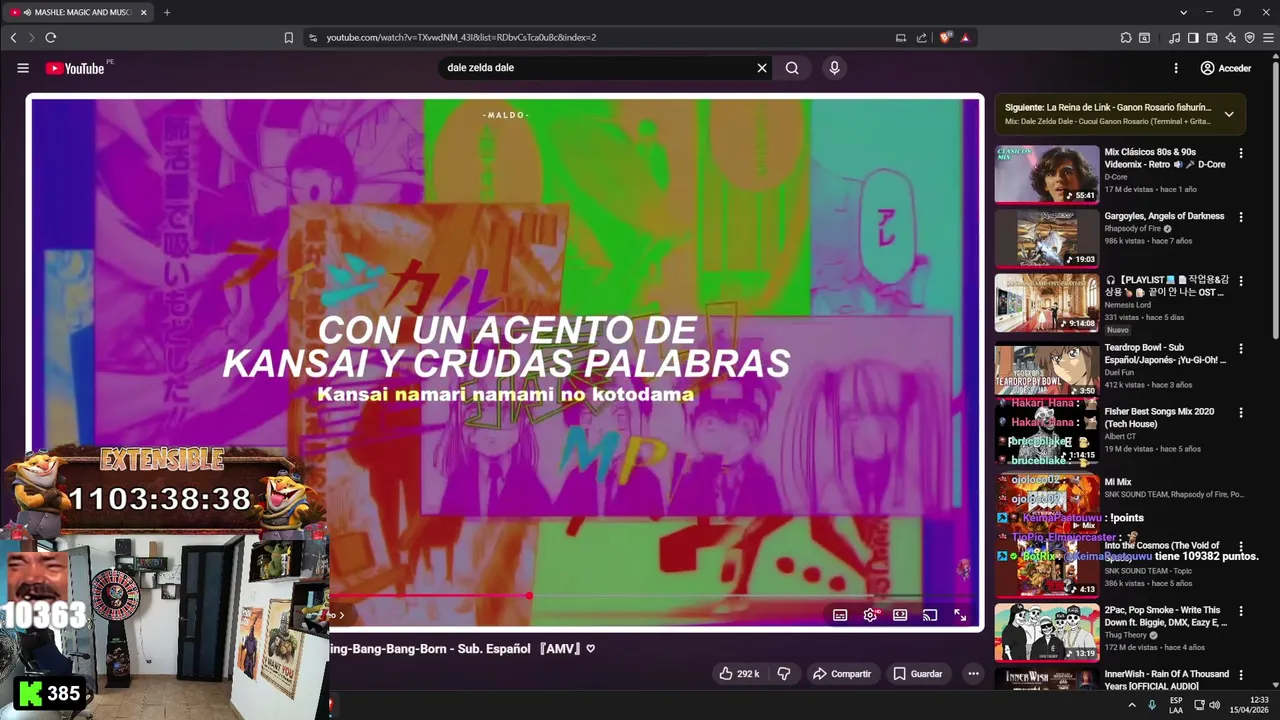Toggle the browser sidebar panel
The image size is (1280, 720).
(x=1193, y=37)
